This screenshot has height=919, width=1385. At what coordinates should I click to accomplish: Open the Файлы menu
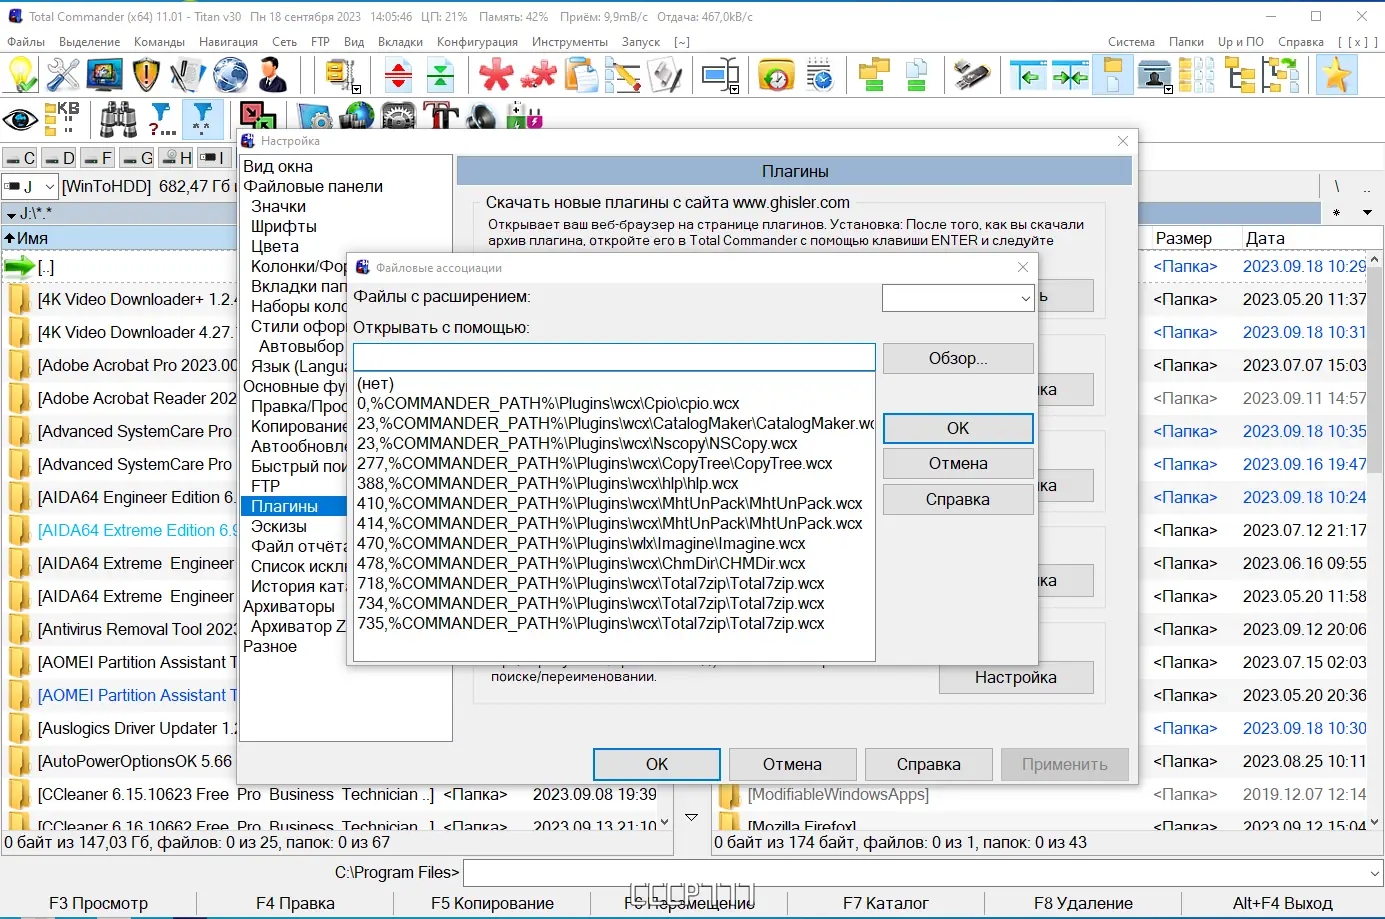pyautogui.click(x=26, y=42)
